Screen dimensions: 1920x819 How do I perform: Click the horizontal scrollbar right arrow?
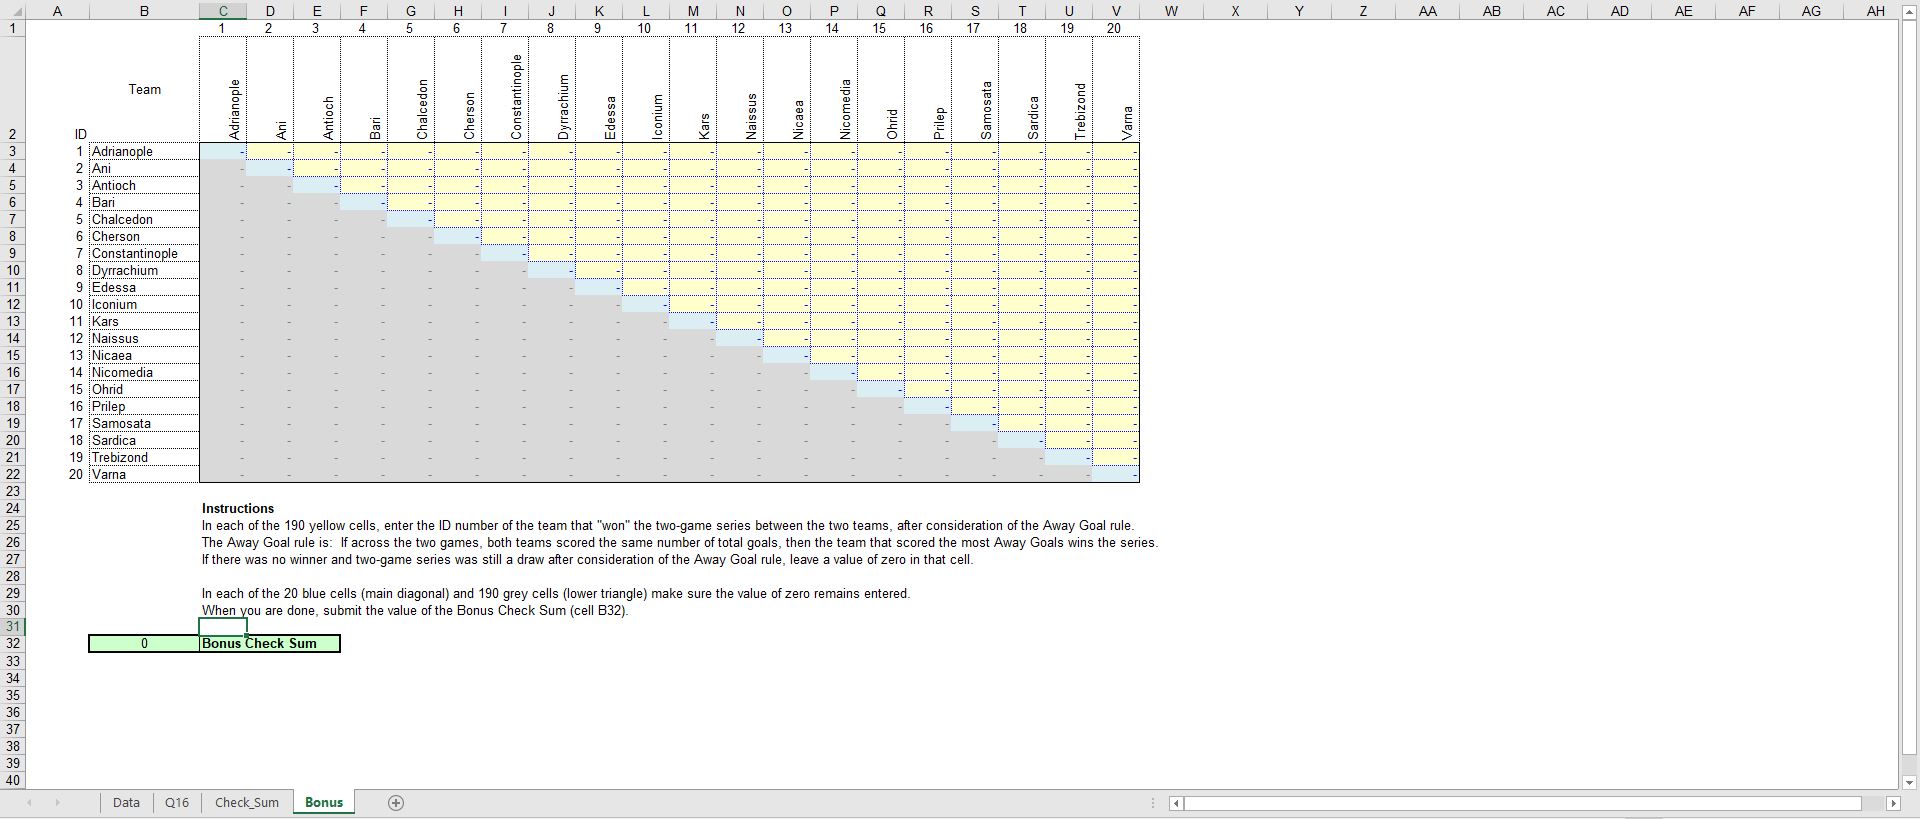pos(1892,803)
